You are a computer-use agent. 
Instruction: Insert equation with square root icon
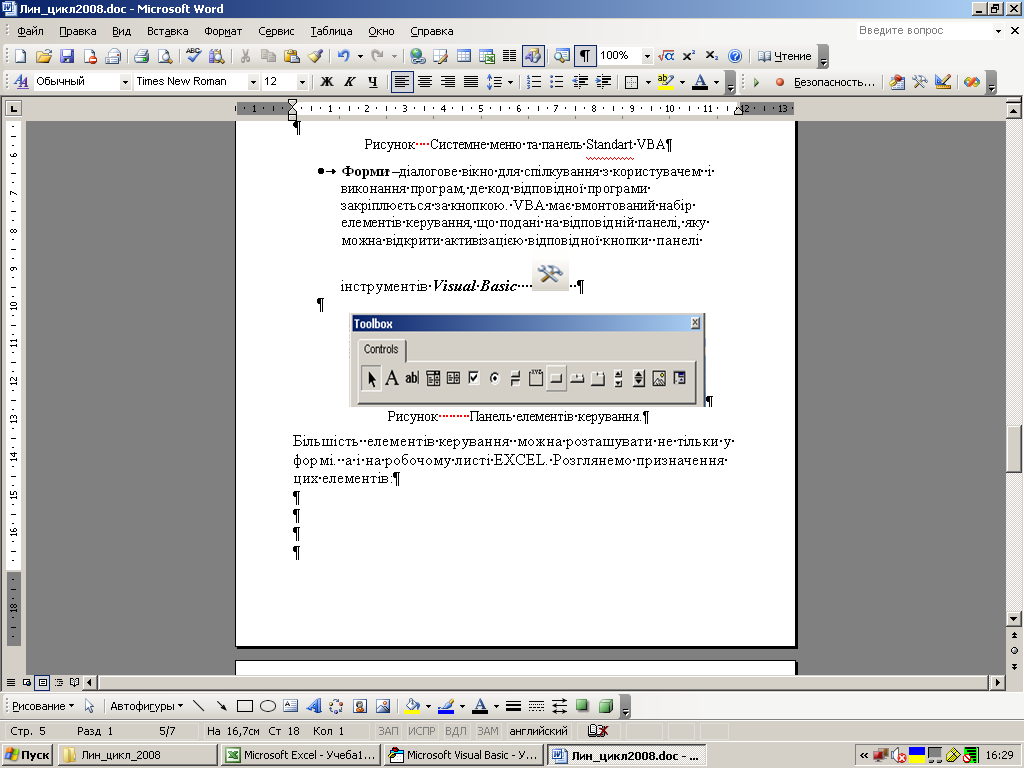coord(666,56)
